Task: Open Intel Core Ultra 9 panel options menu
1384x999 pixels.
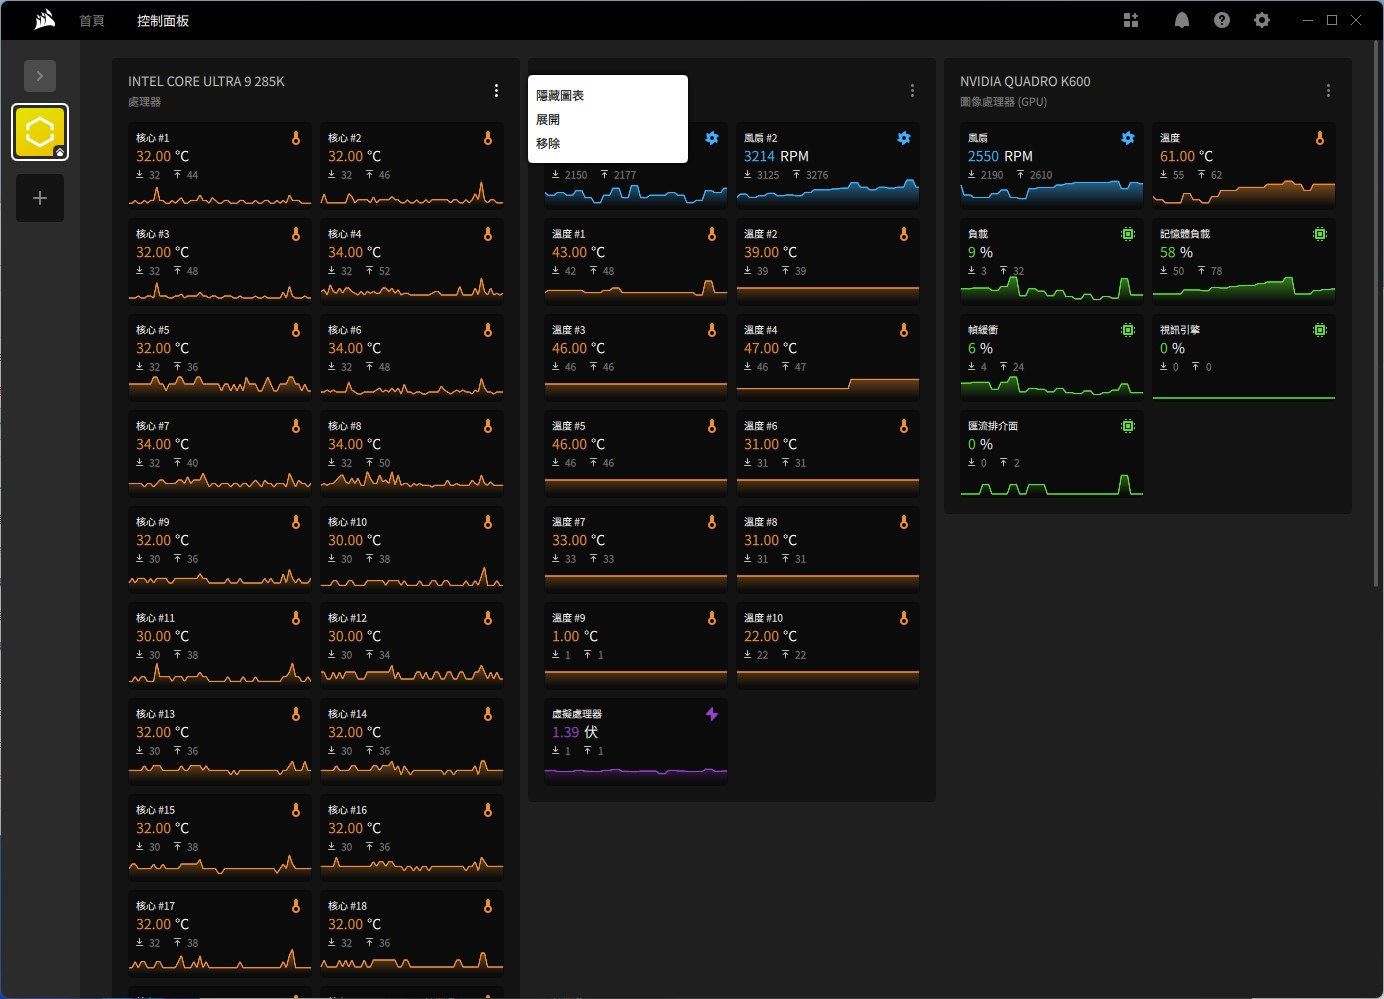Action: point(496,91)
